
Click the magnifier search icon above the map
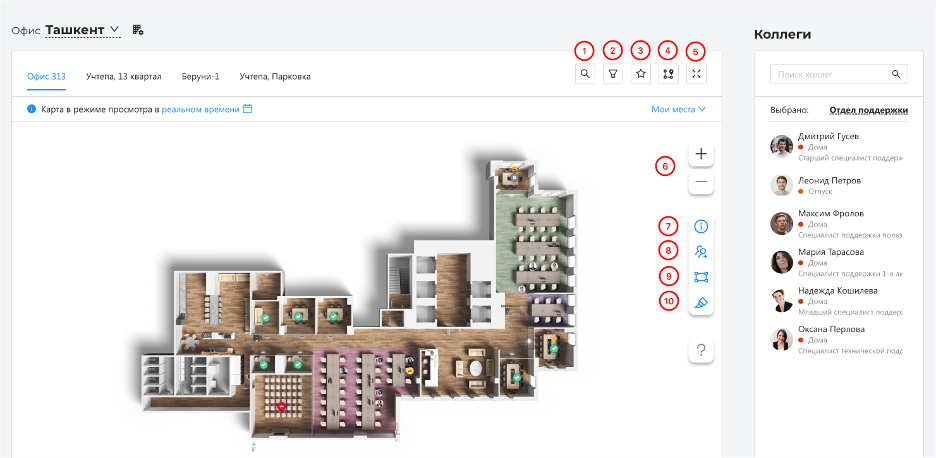click(x=585, y=73)
